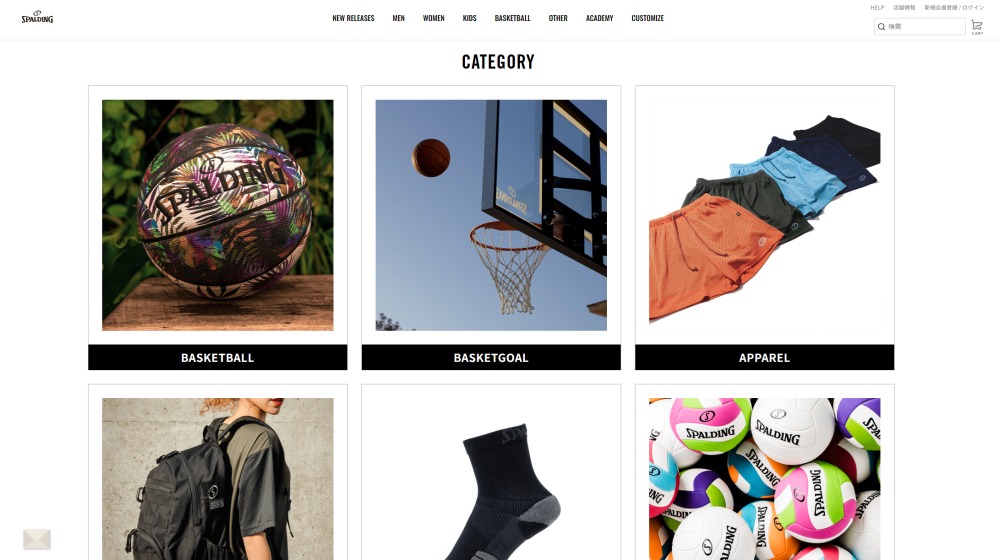Open the NEW RELEASES menu

pyautogui.click(x=353, y=18)
